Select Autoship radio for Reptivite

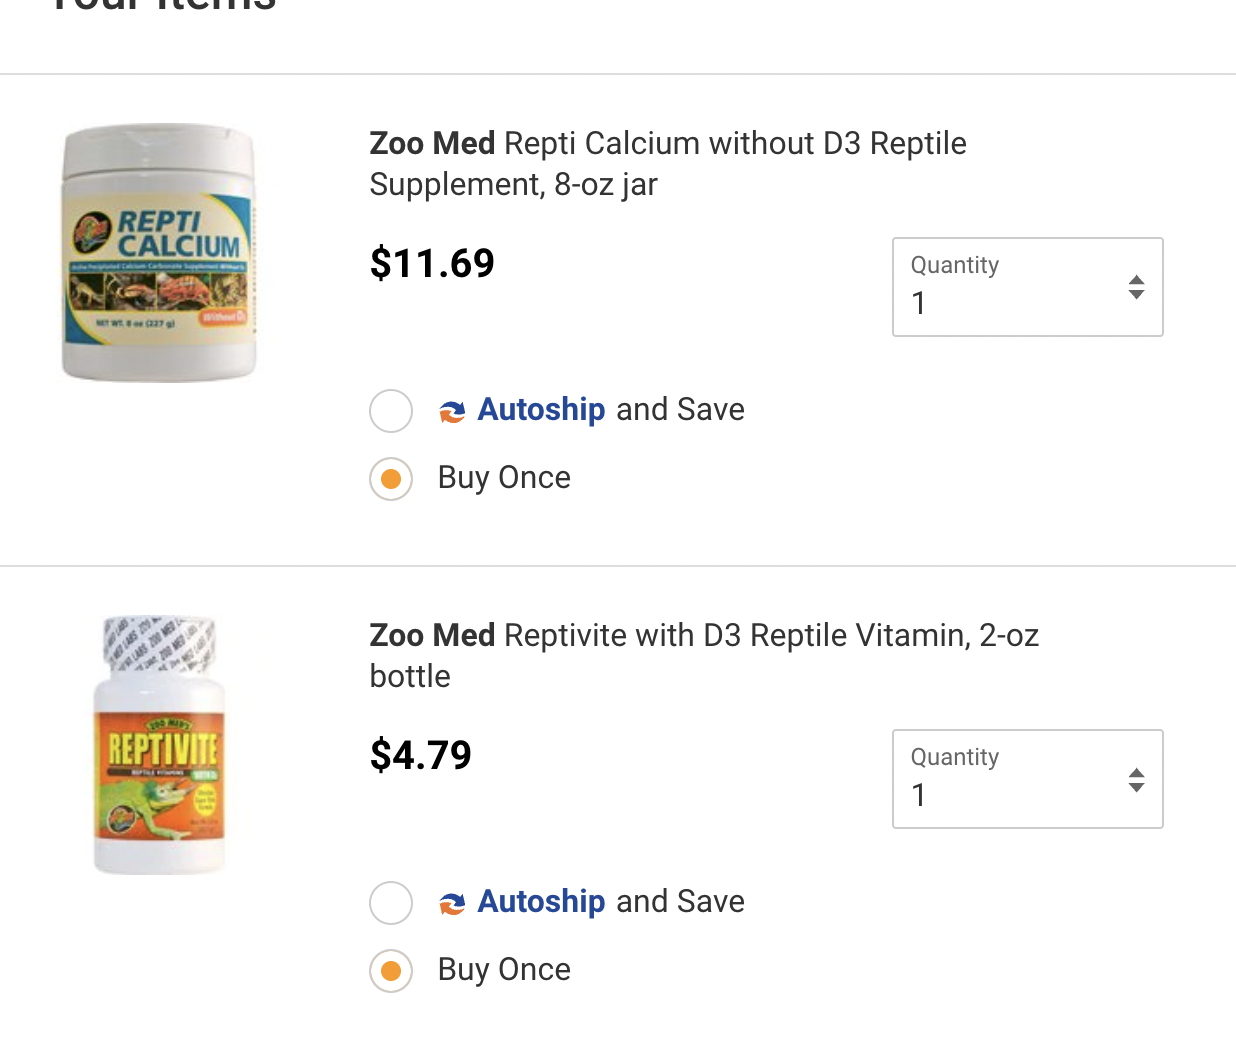tap(391, 903)
